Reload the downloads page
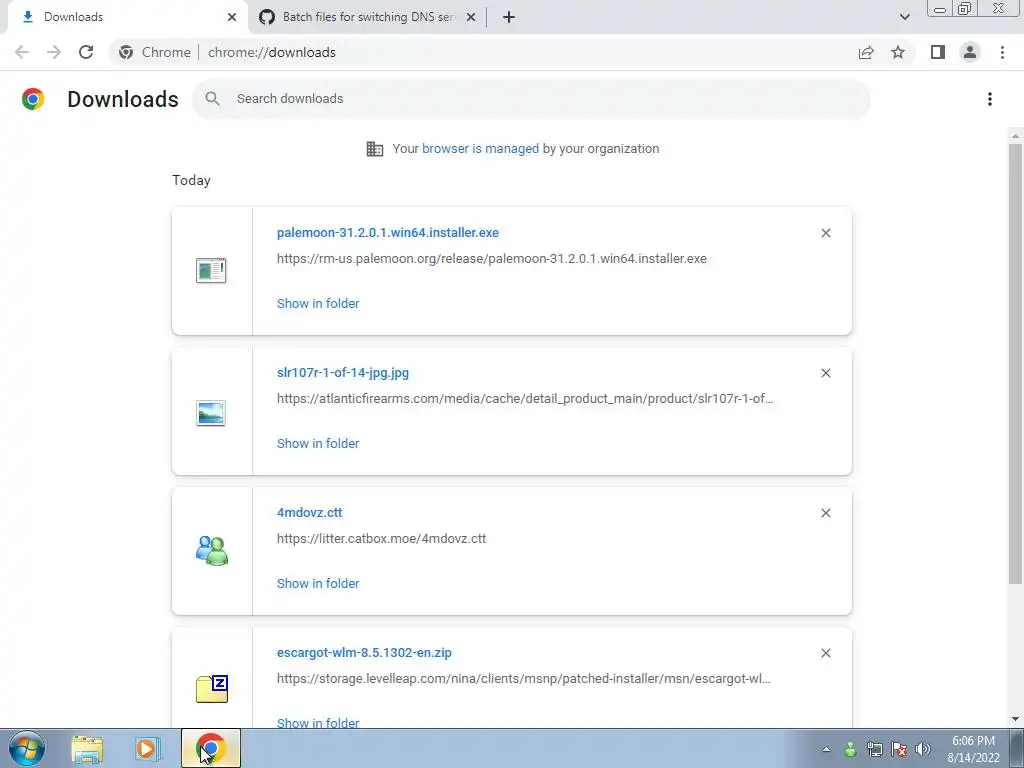 (x=86, y=52)
